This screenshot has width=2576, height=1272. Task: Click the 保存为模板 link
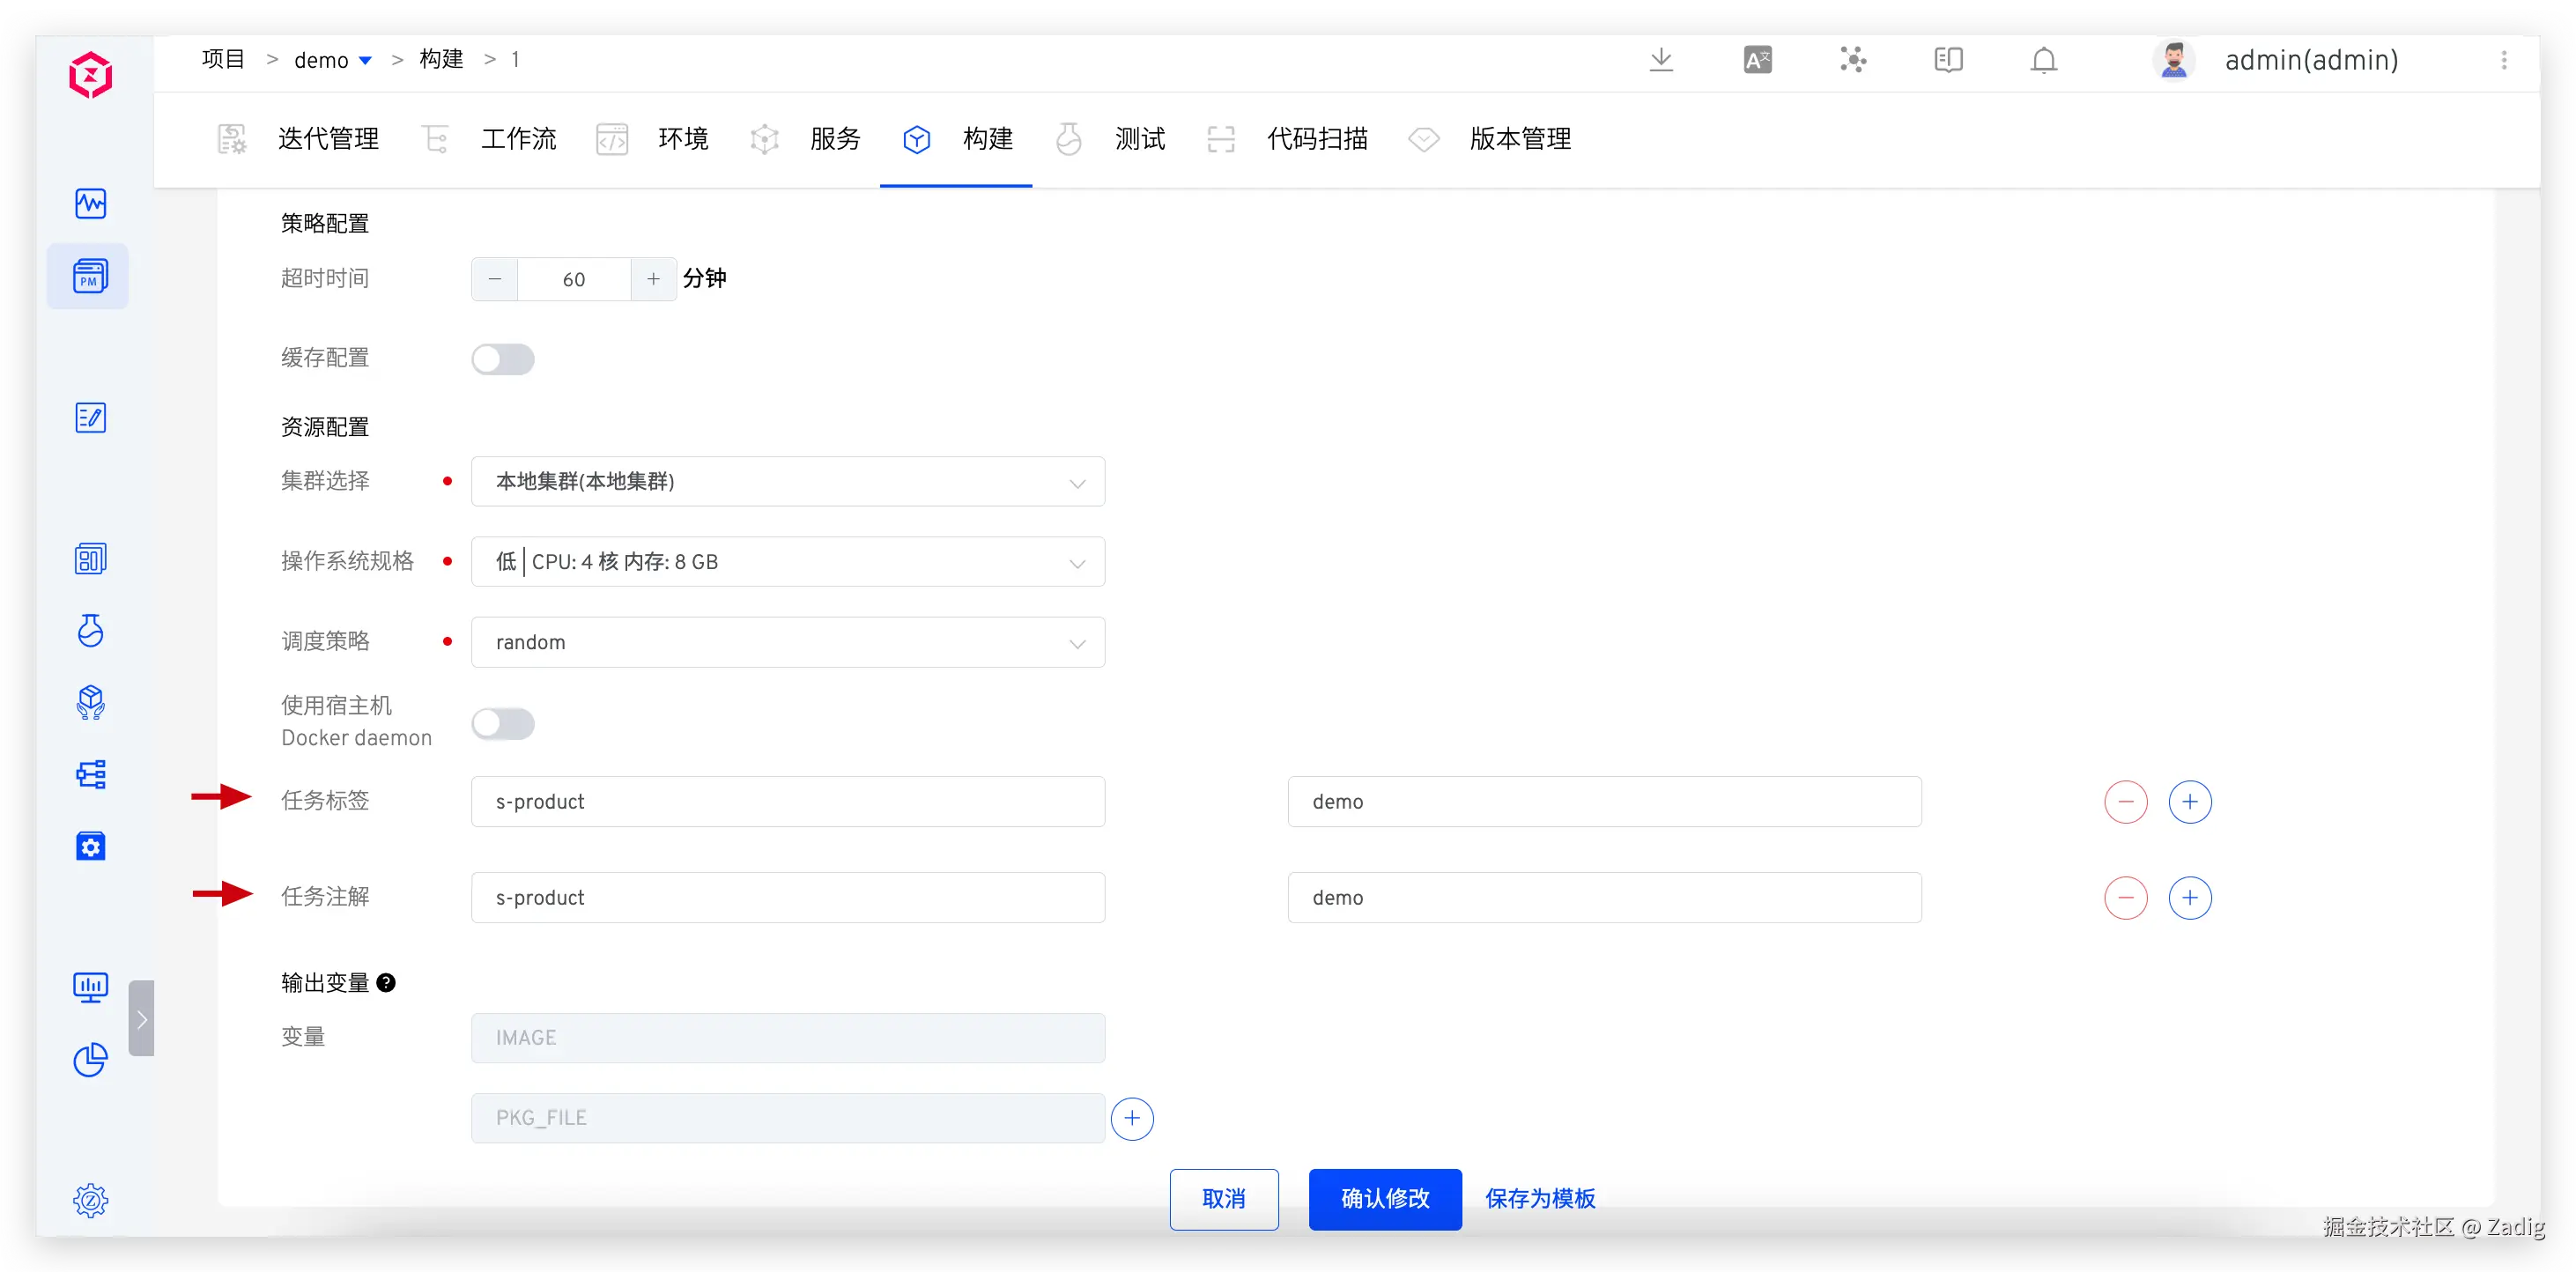(x=1540, y=1198)
